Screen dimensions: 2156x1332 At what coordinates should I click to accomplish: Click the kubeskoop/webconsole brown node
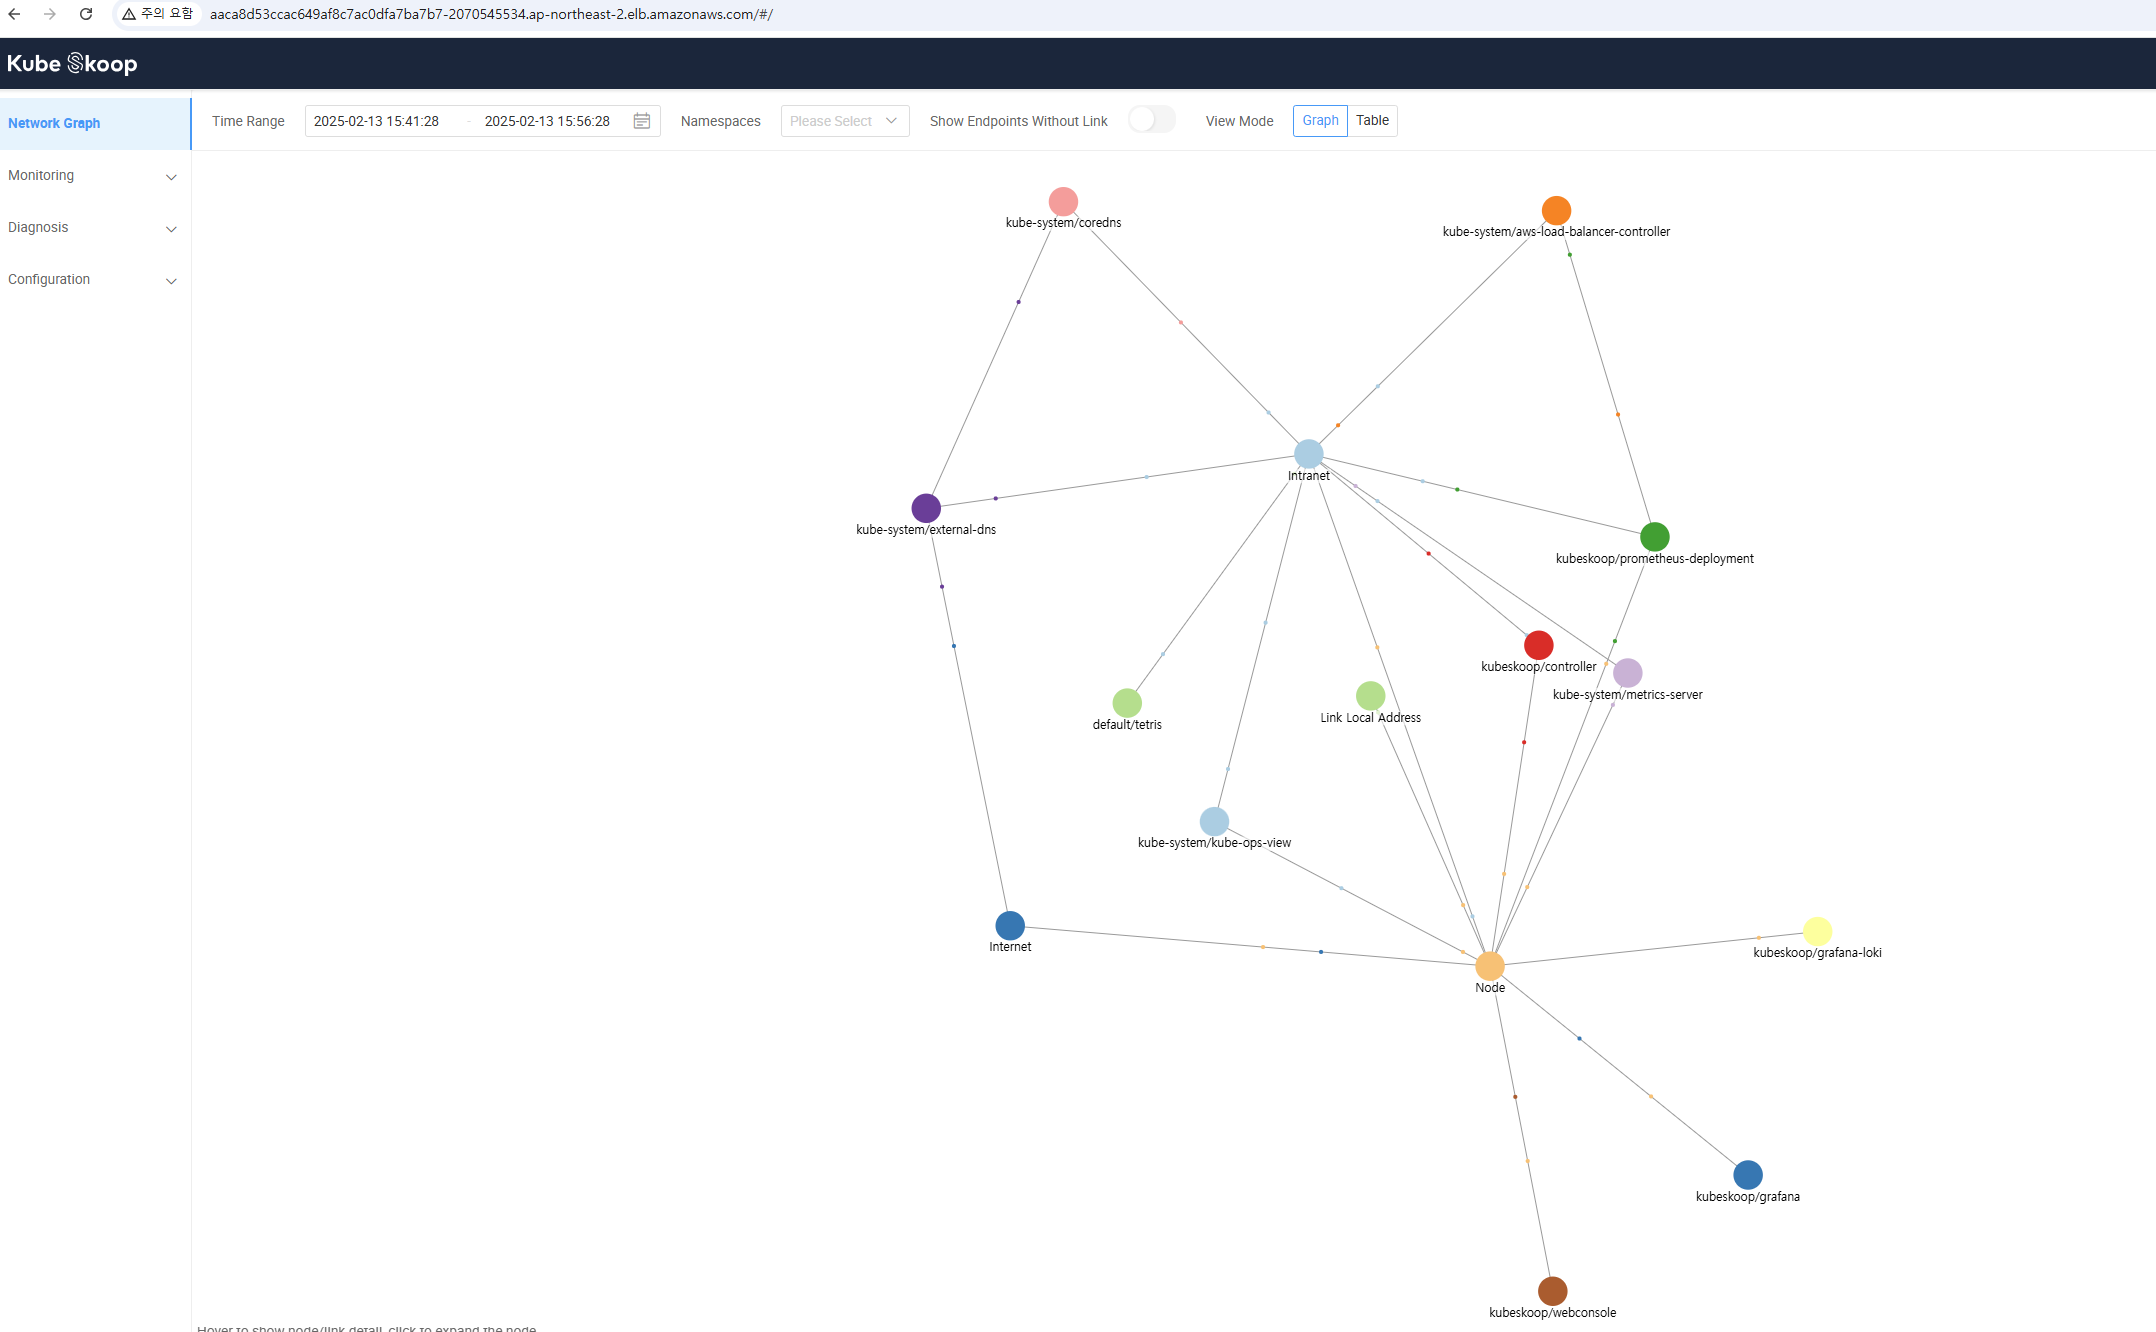[1552, 1291]
